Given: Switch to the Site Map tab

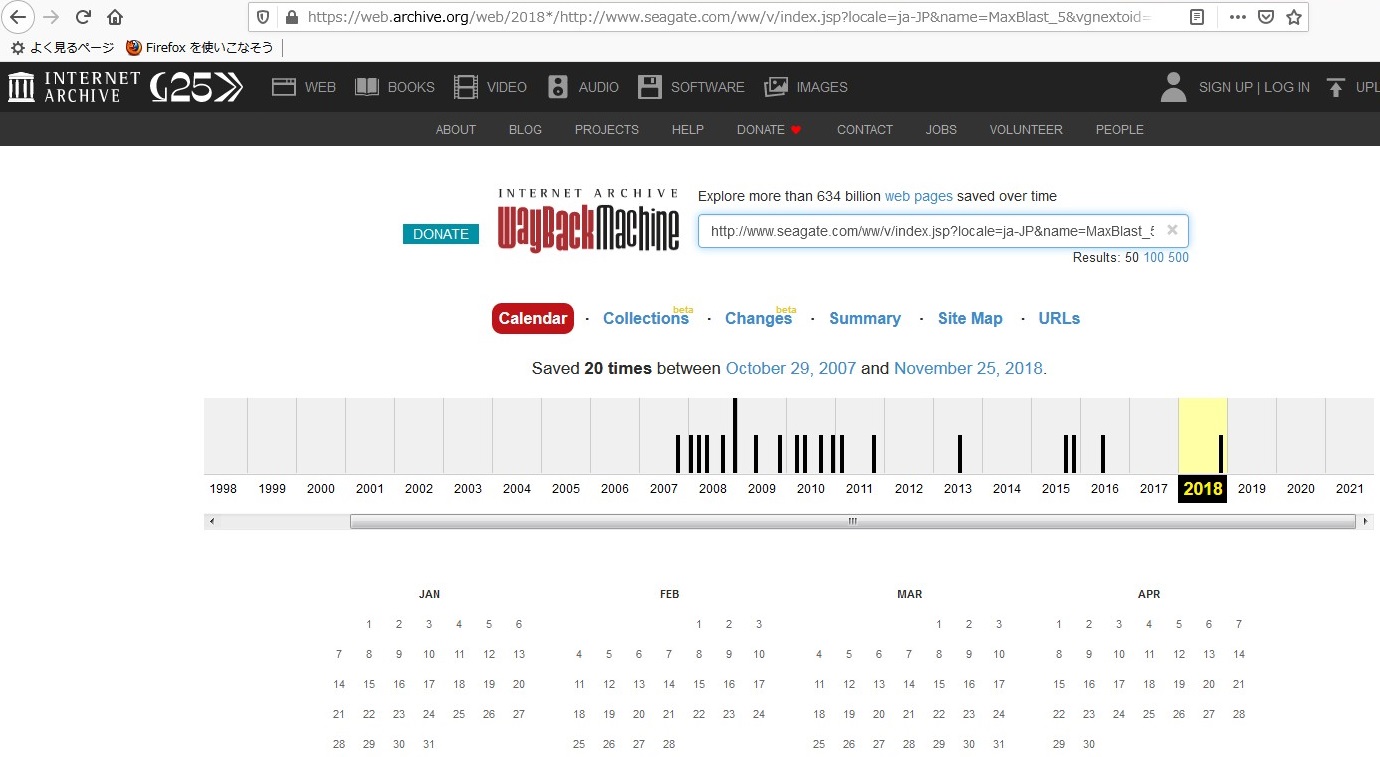Looking at the screenshot, I should point(970,318).
